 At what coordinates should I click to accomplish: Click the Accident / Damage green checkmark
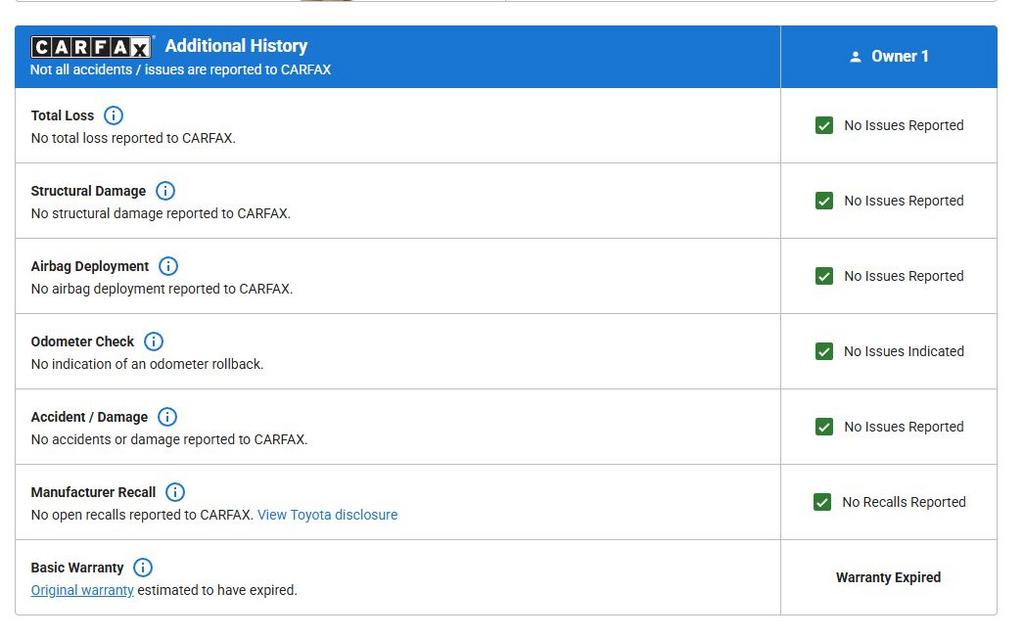click(x=824, y=427)
